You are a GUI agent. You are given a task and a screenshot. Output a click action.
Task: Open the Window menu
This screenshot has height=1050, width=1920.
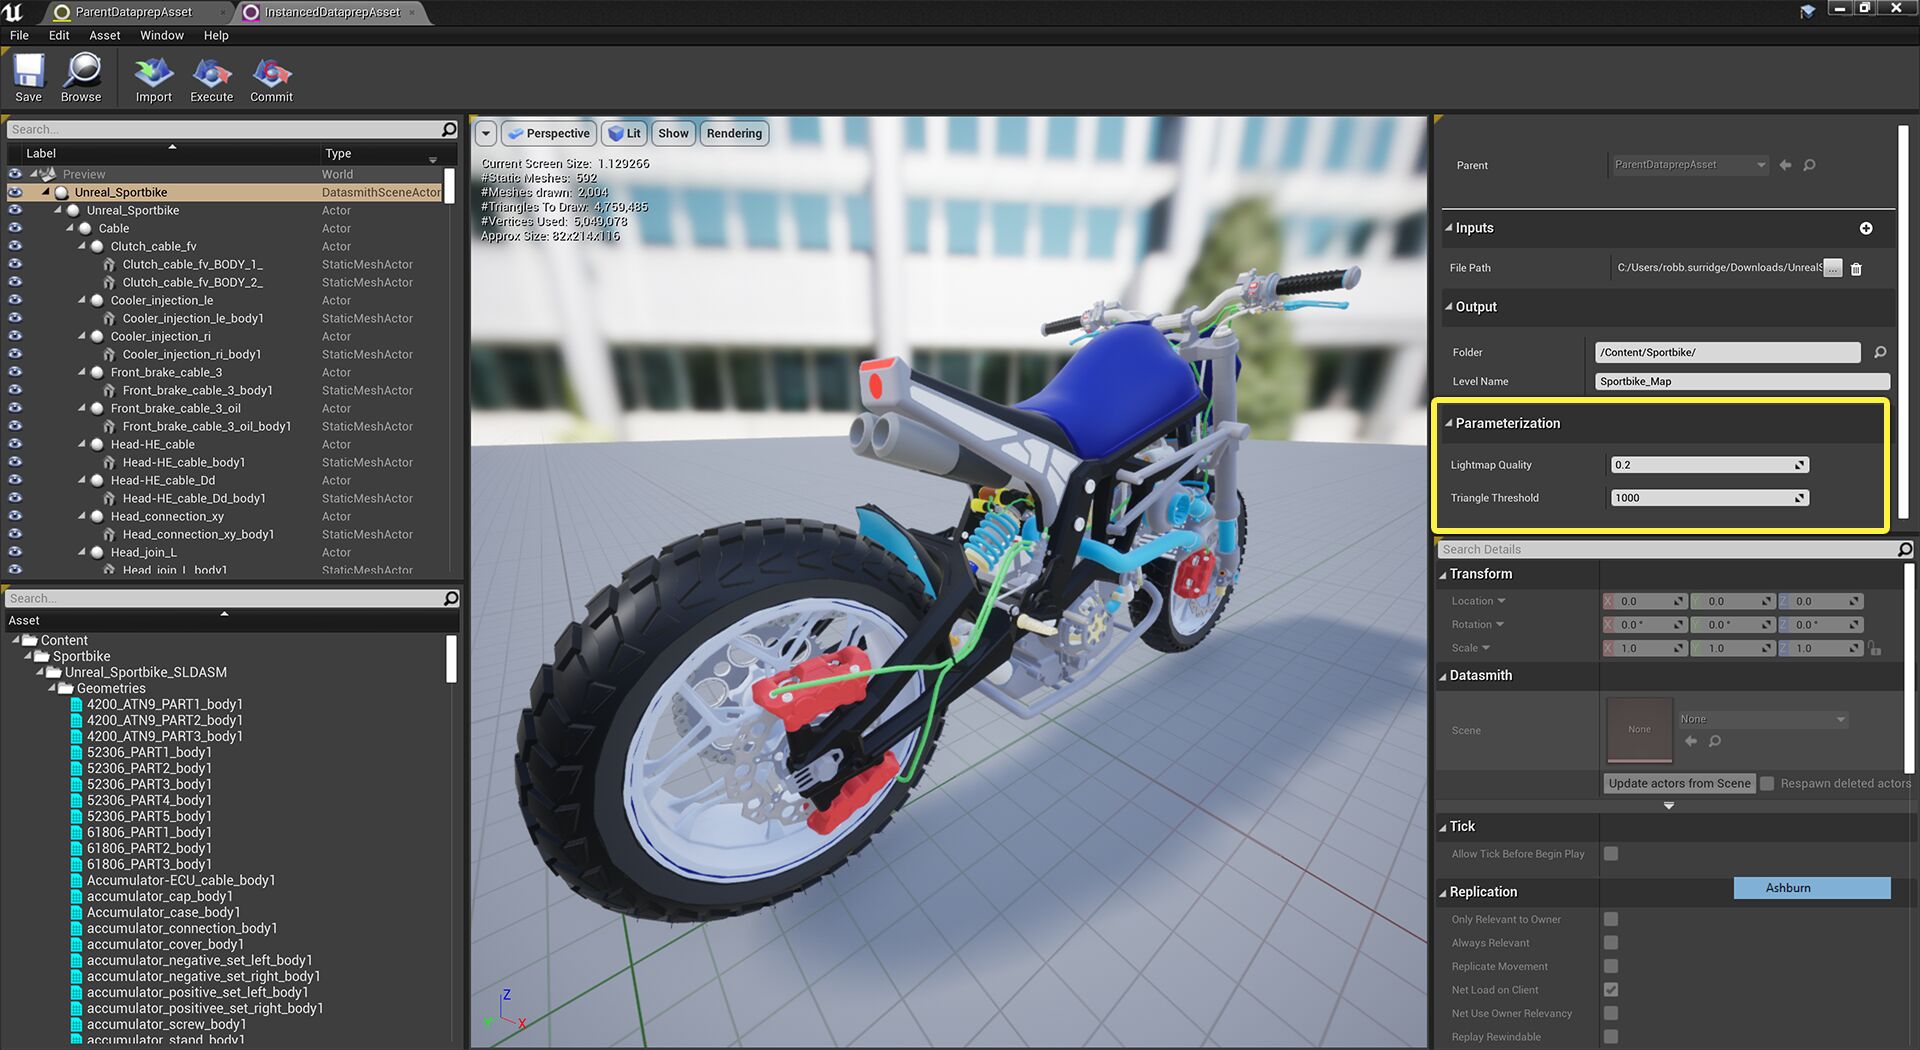click(x=161, y=35)
